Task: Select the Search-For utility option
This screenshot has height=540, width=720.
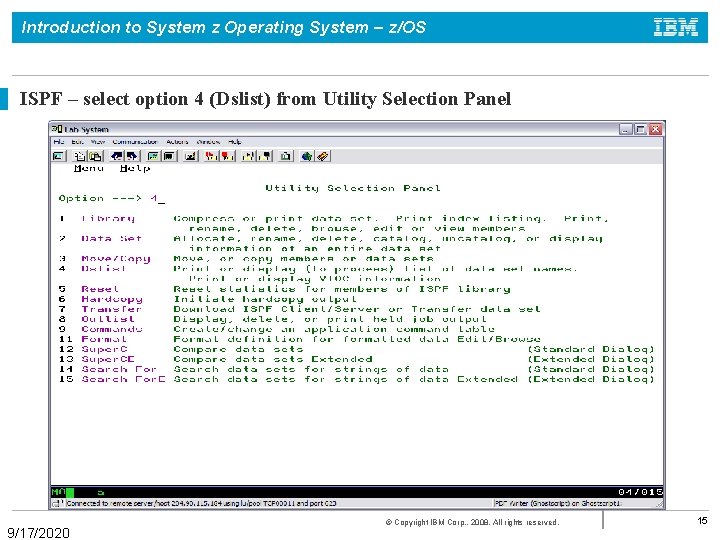Action: [119, 370]
